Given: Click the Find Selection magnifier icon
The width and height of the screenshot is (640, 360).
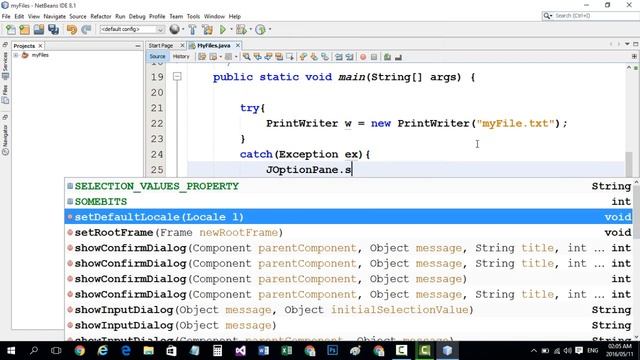Looking at the screenshot, I should coord(247,57).
